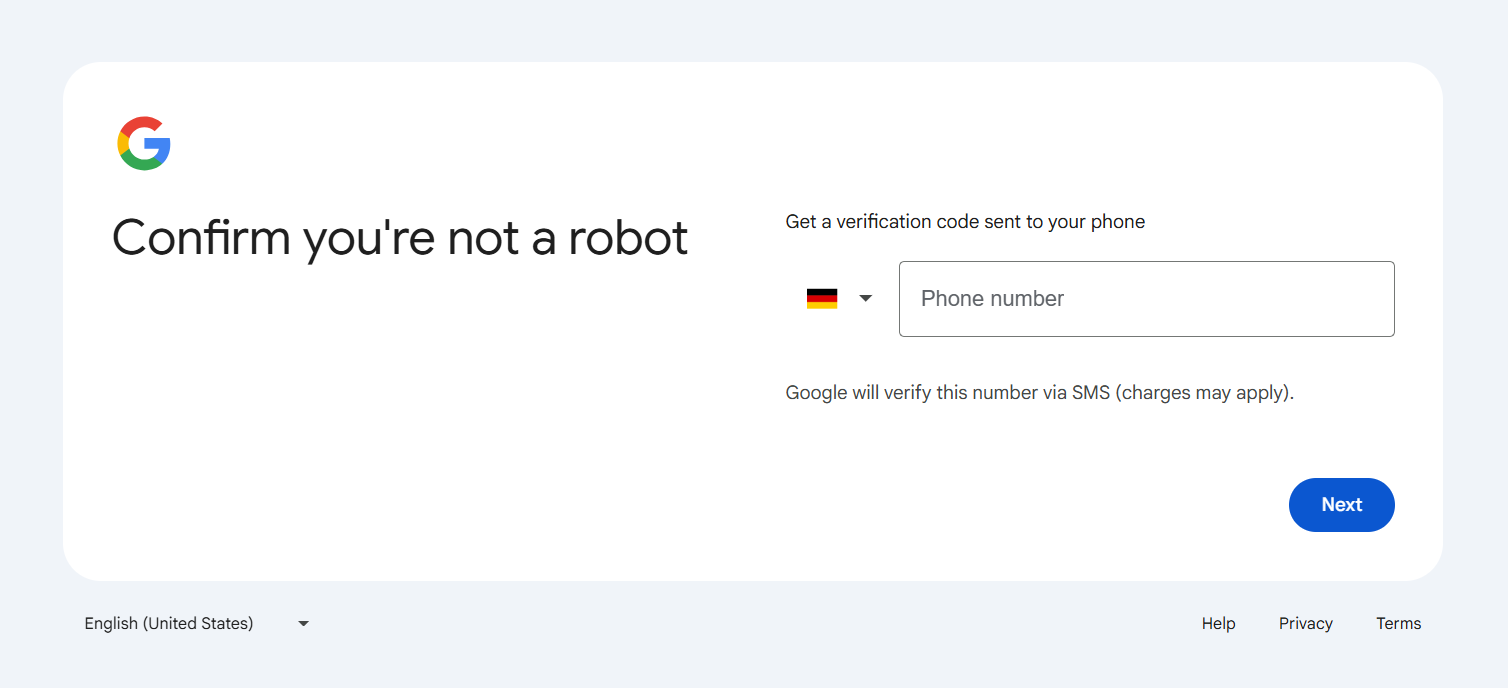Click the Google G logo

point(144,143)
